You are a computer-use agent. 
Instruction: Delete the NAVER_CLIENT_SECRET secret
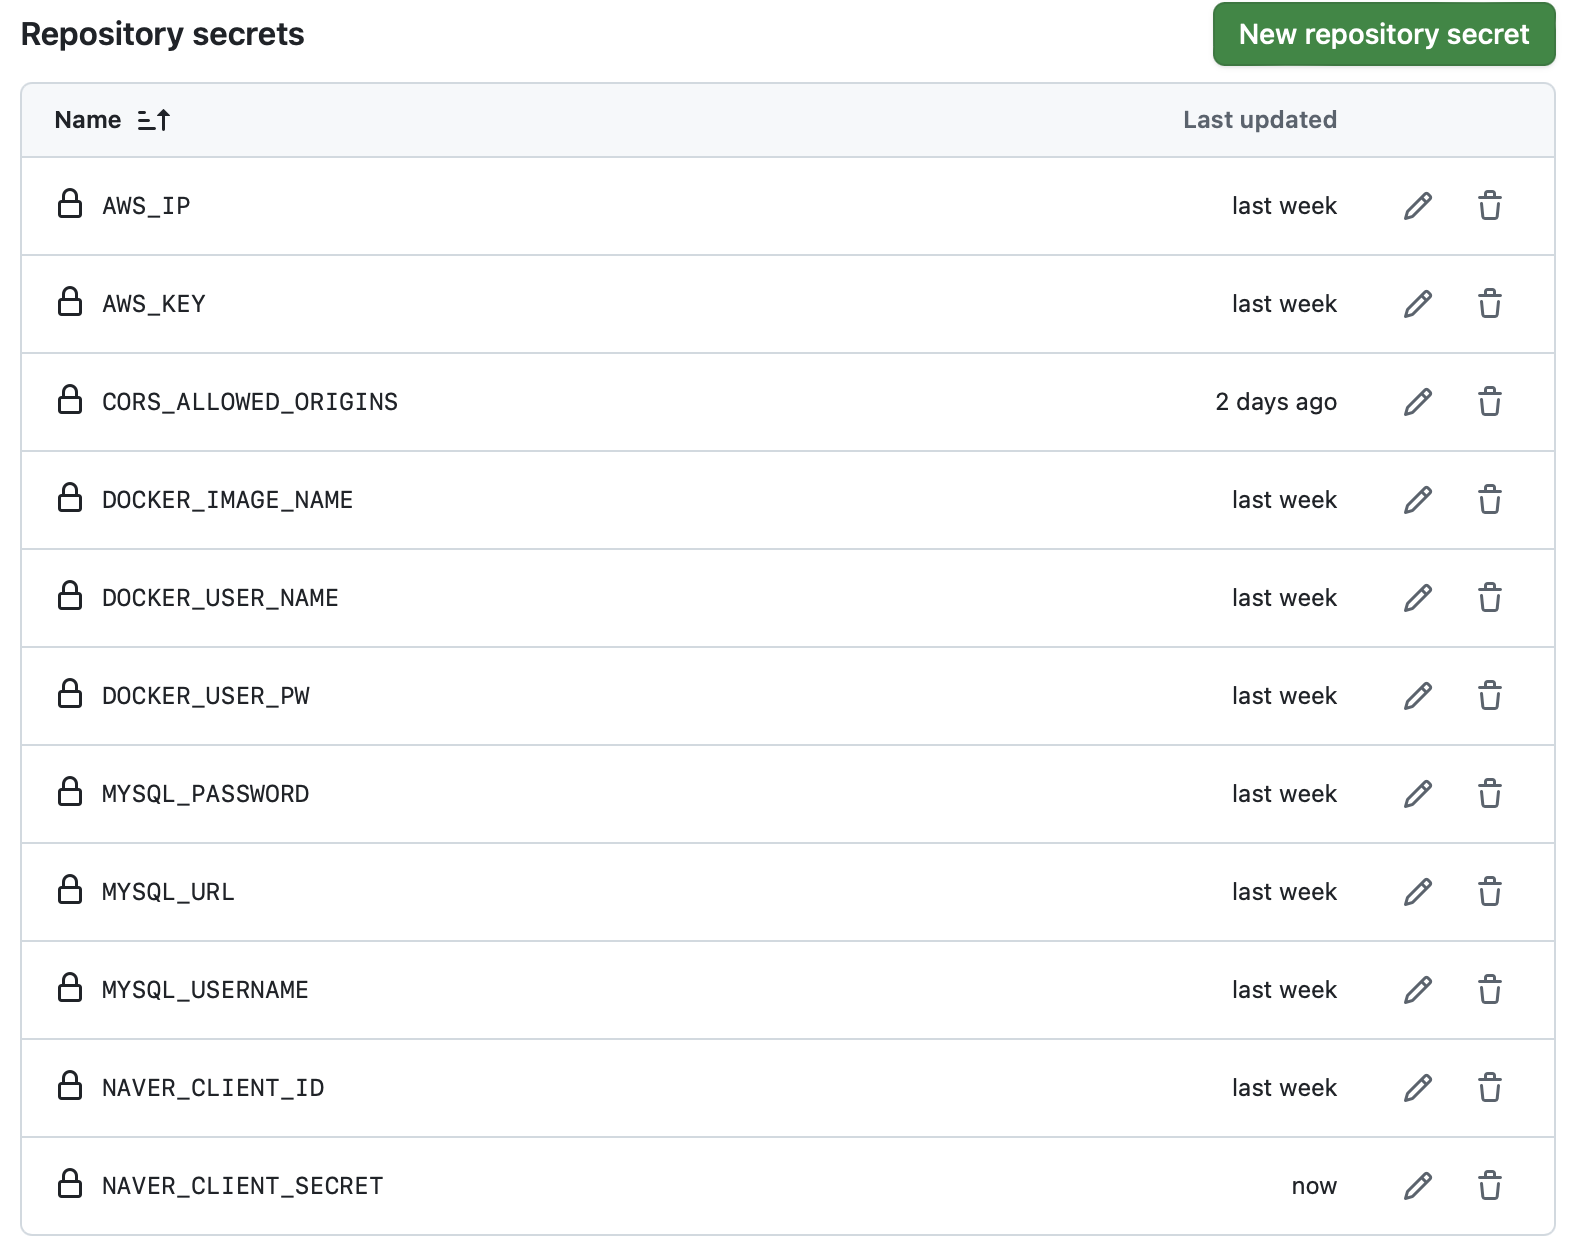tap(1490, 1186)
